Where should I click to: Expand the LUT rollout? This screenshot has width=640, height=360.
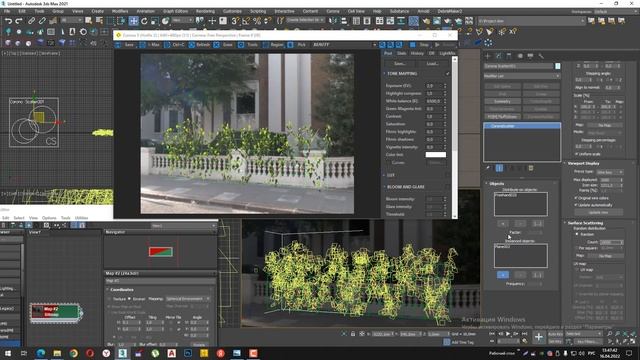point(384,175)
